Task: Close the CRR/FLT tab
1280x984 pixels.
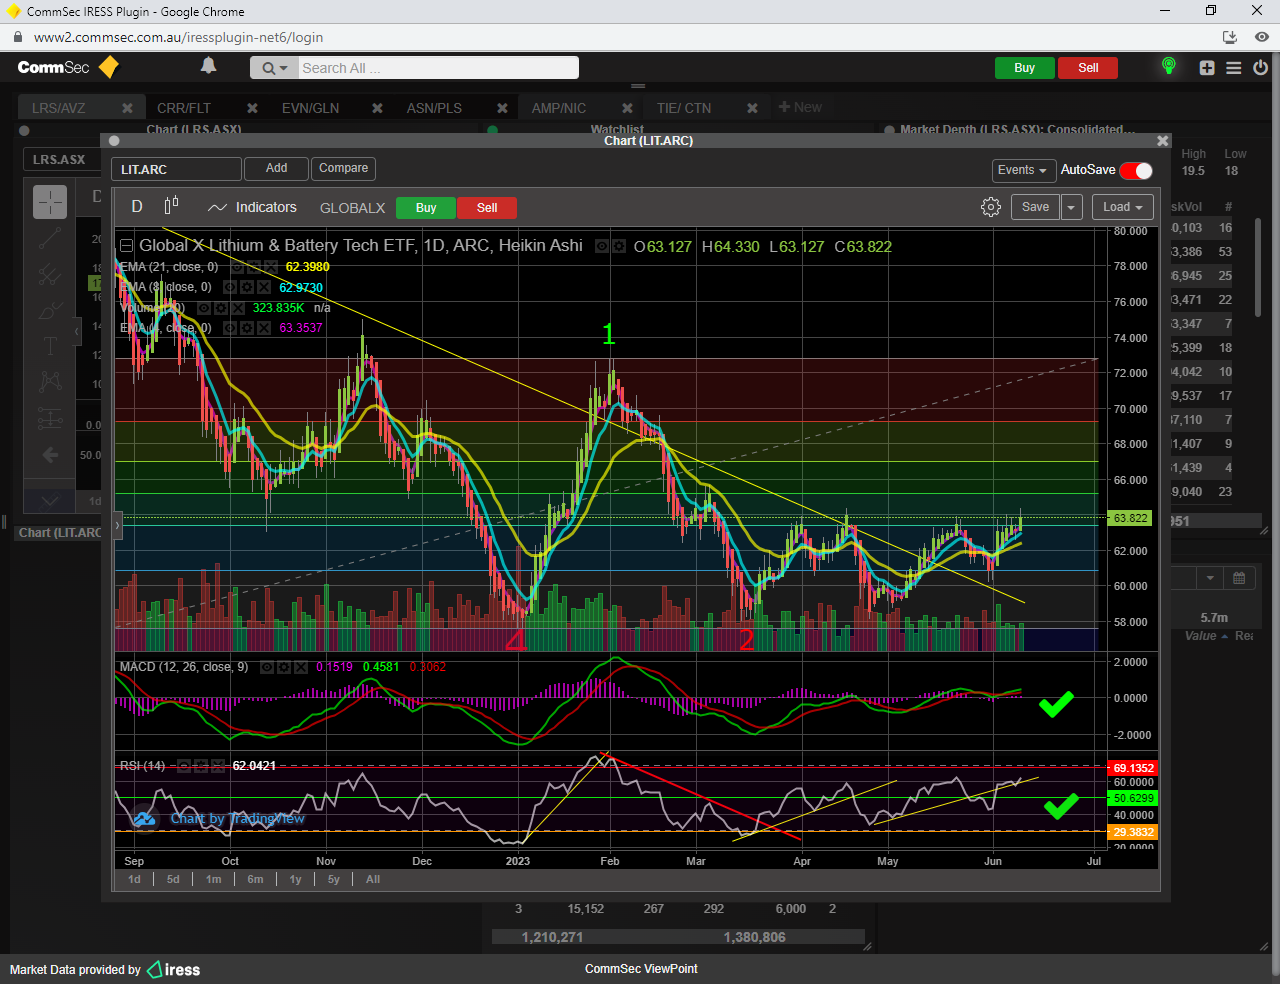Action: pos(252,108)
